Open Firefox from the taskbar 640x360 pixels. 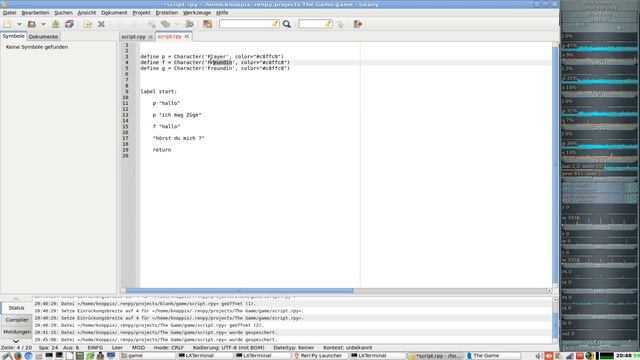coord(18,356)
